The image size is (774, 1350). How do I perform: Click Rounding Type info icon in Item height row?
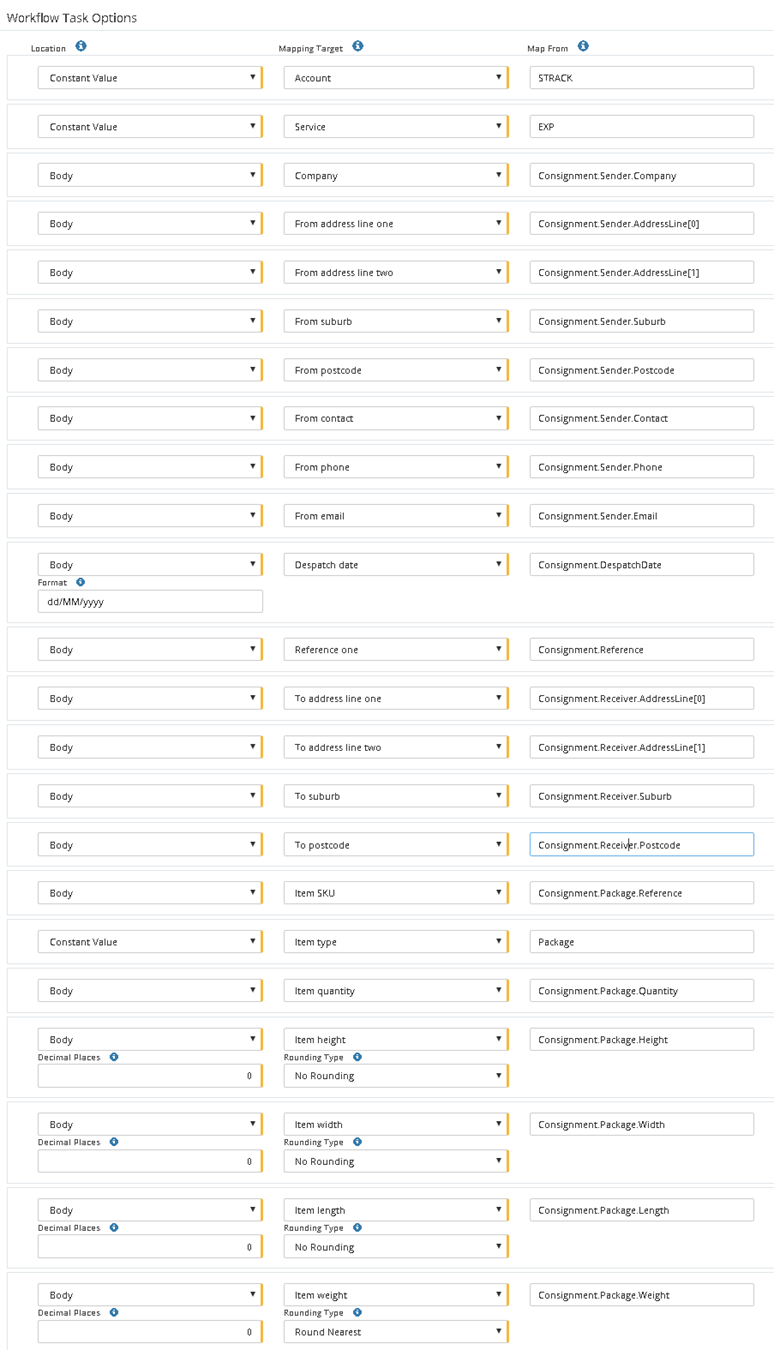(358, 1056)
